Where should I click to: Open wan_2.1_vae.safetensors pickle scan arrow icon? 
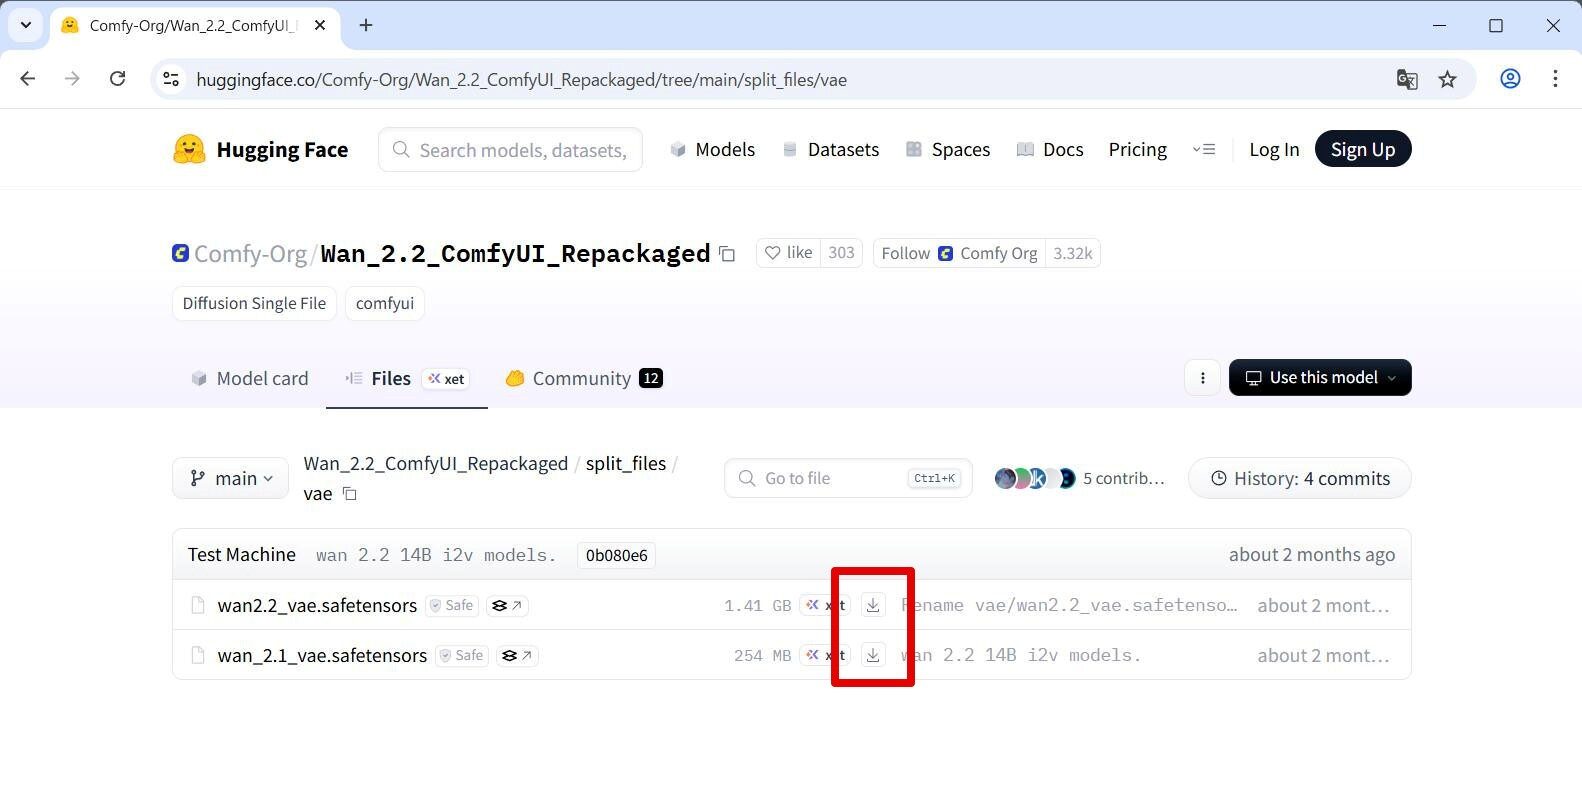[x=517, y=655]
